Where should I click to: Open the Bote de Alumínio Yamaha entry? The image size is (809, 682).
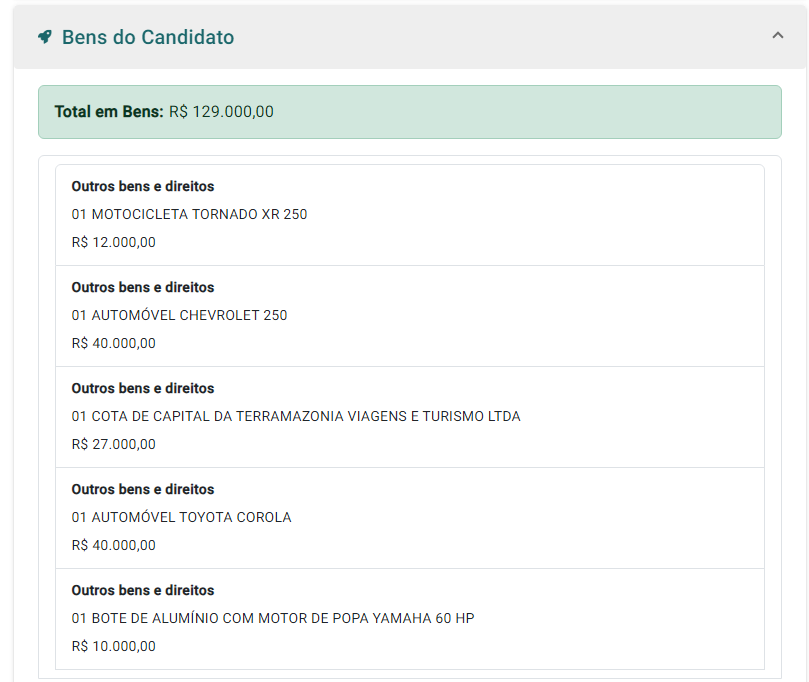pos(273,618)
